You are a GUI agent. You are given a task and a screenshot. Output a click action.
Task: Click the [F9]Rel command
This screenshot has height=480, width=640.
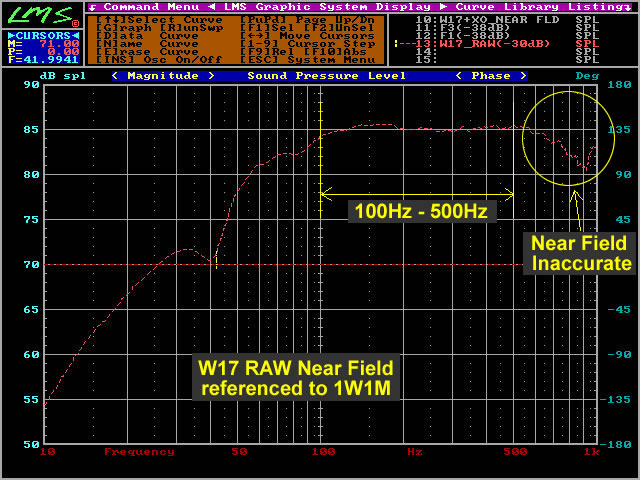267,52
